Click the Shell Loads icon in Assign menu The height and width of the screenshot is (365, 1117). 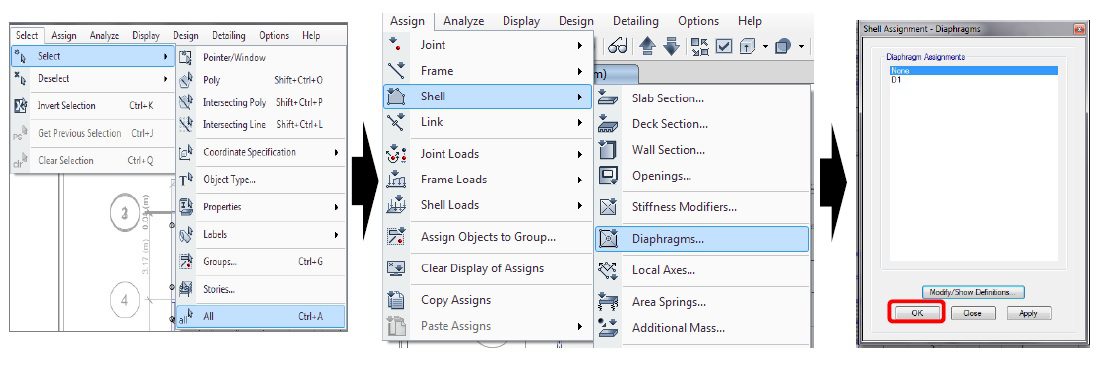[396, 205]
